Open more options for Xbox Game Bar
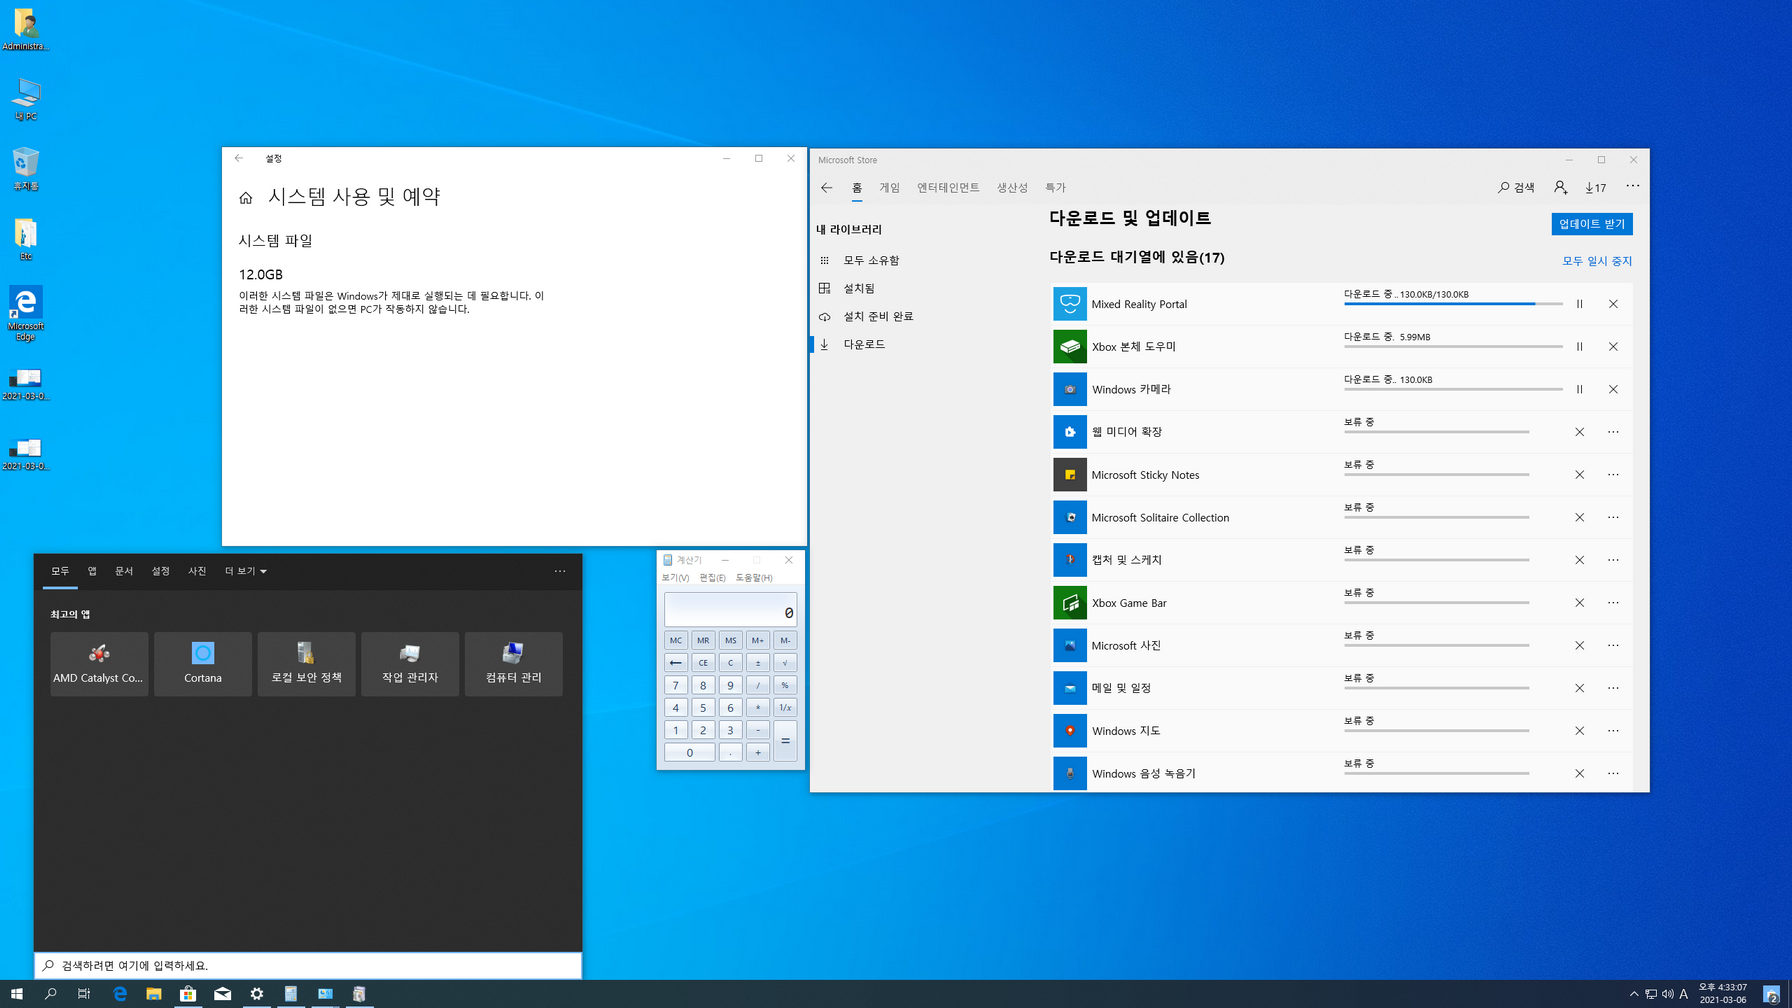The width and height of the screenshot is (1792, 1008). (x=1613, y=603)
